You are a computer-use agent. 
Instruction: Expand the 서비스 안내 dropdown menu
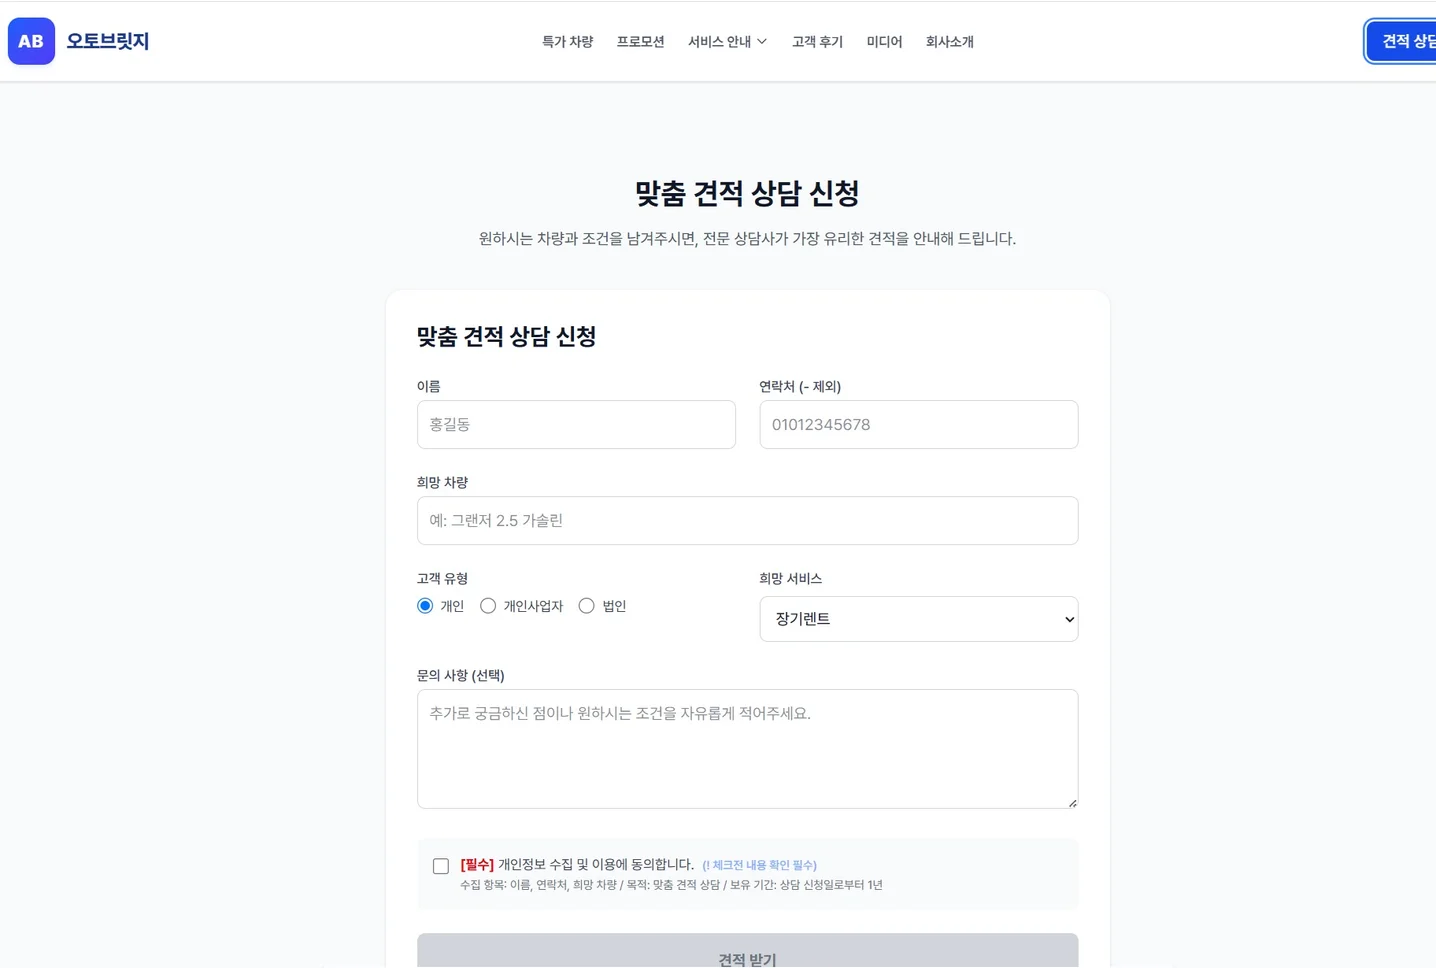pyautogui.click(x=727, y=42)
